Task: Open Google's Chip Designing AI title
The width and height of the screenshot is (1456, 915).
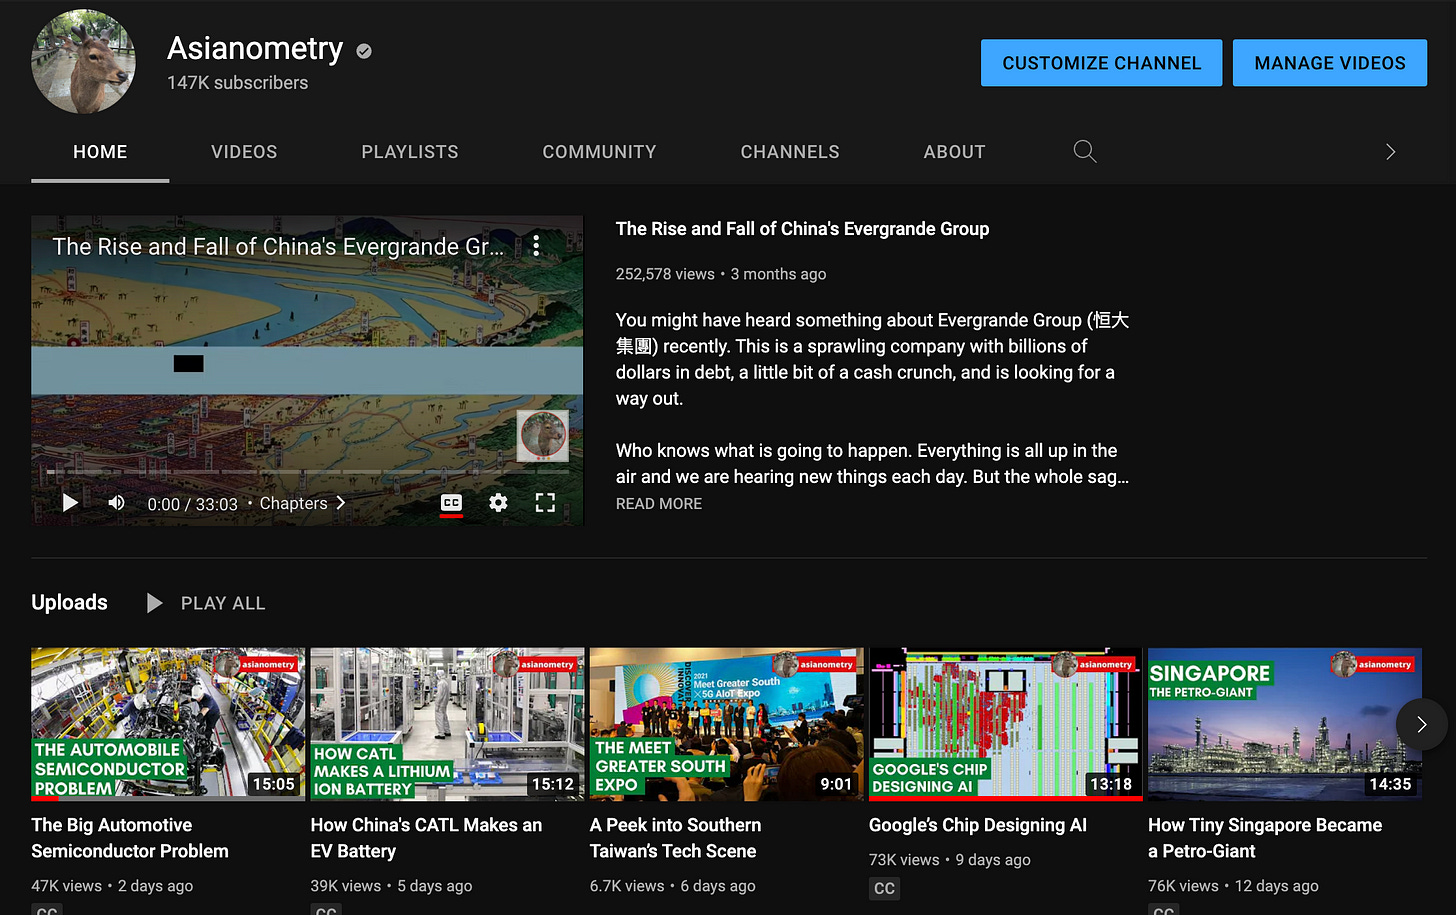Action: pyautogui.click(x=977, y=825)
